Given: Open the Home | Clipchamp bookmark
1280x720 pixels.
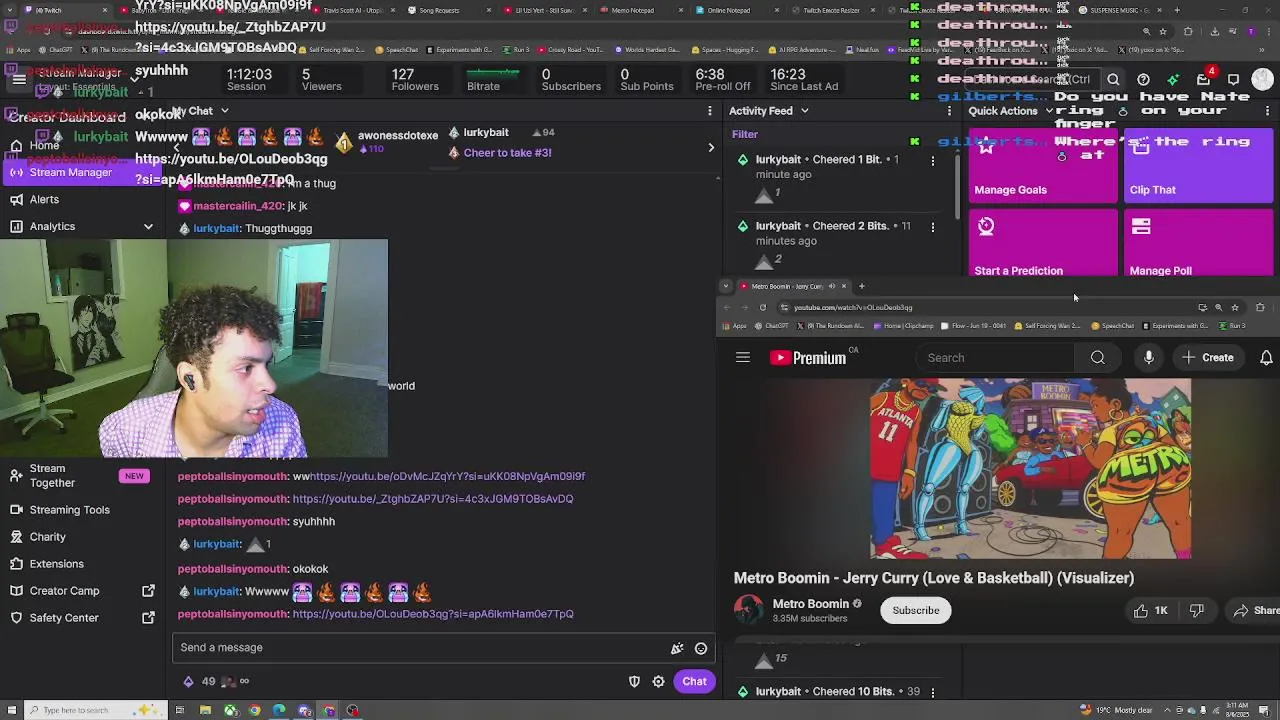Looking at the screenshot, I should point(903,326).
